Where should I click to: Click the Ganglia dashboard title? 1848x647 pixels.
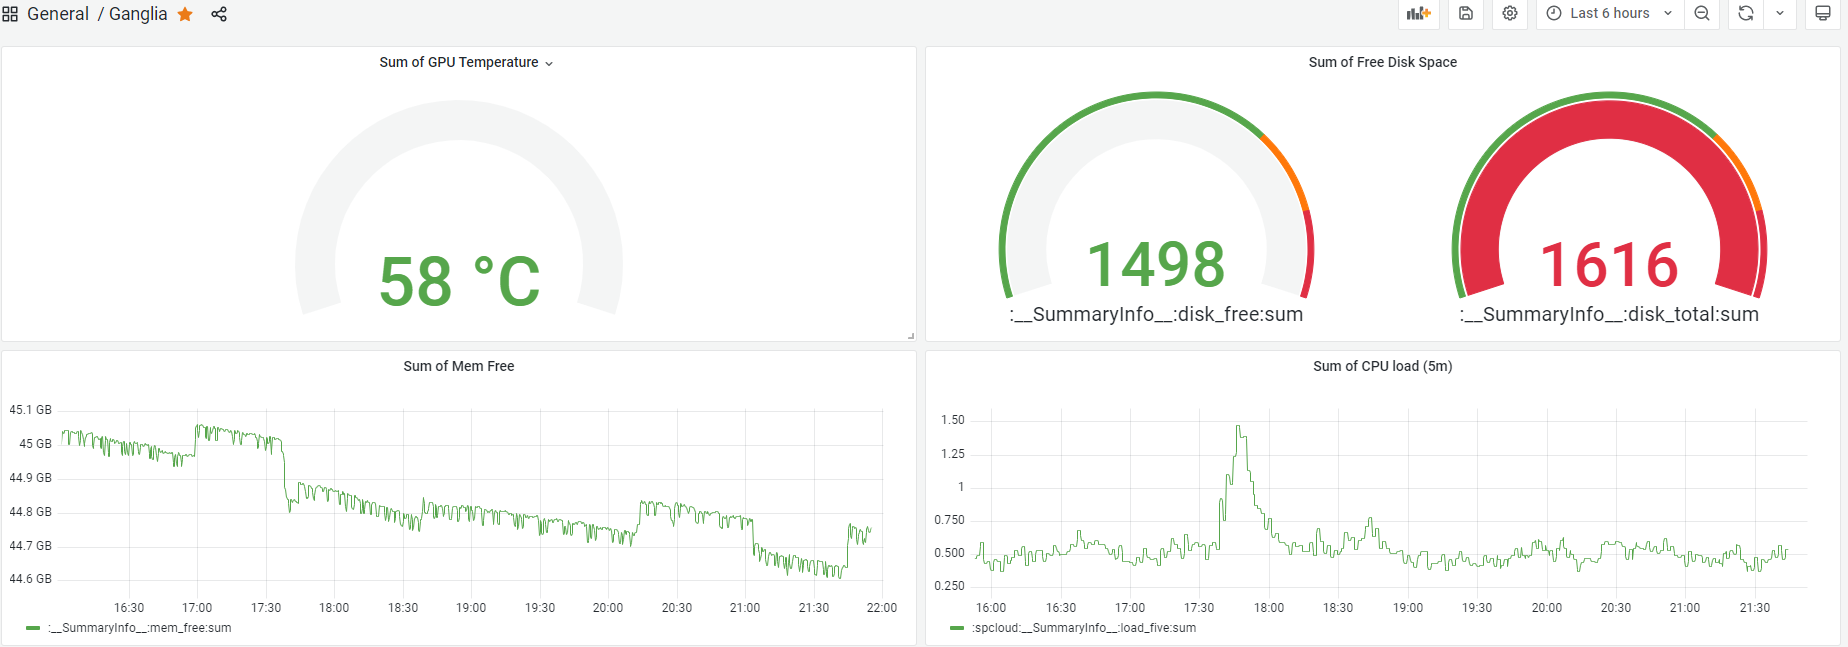pyautogui.click(x=138, y=14)
